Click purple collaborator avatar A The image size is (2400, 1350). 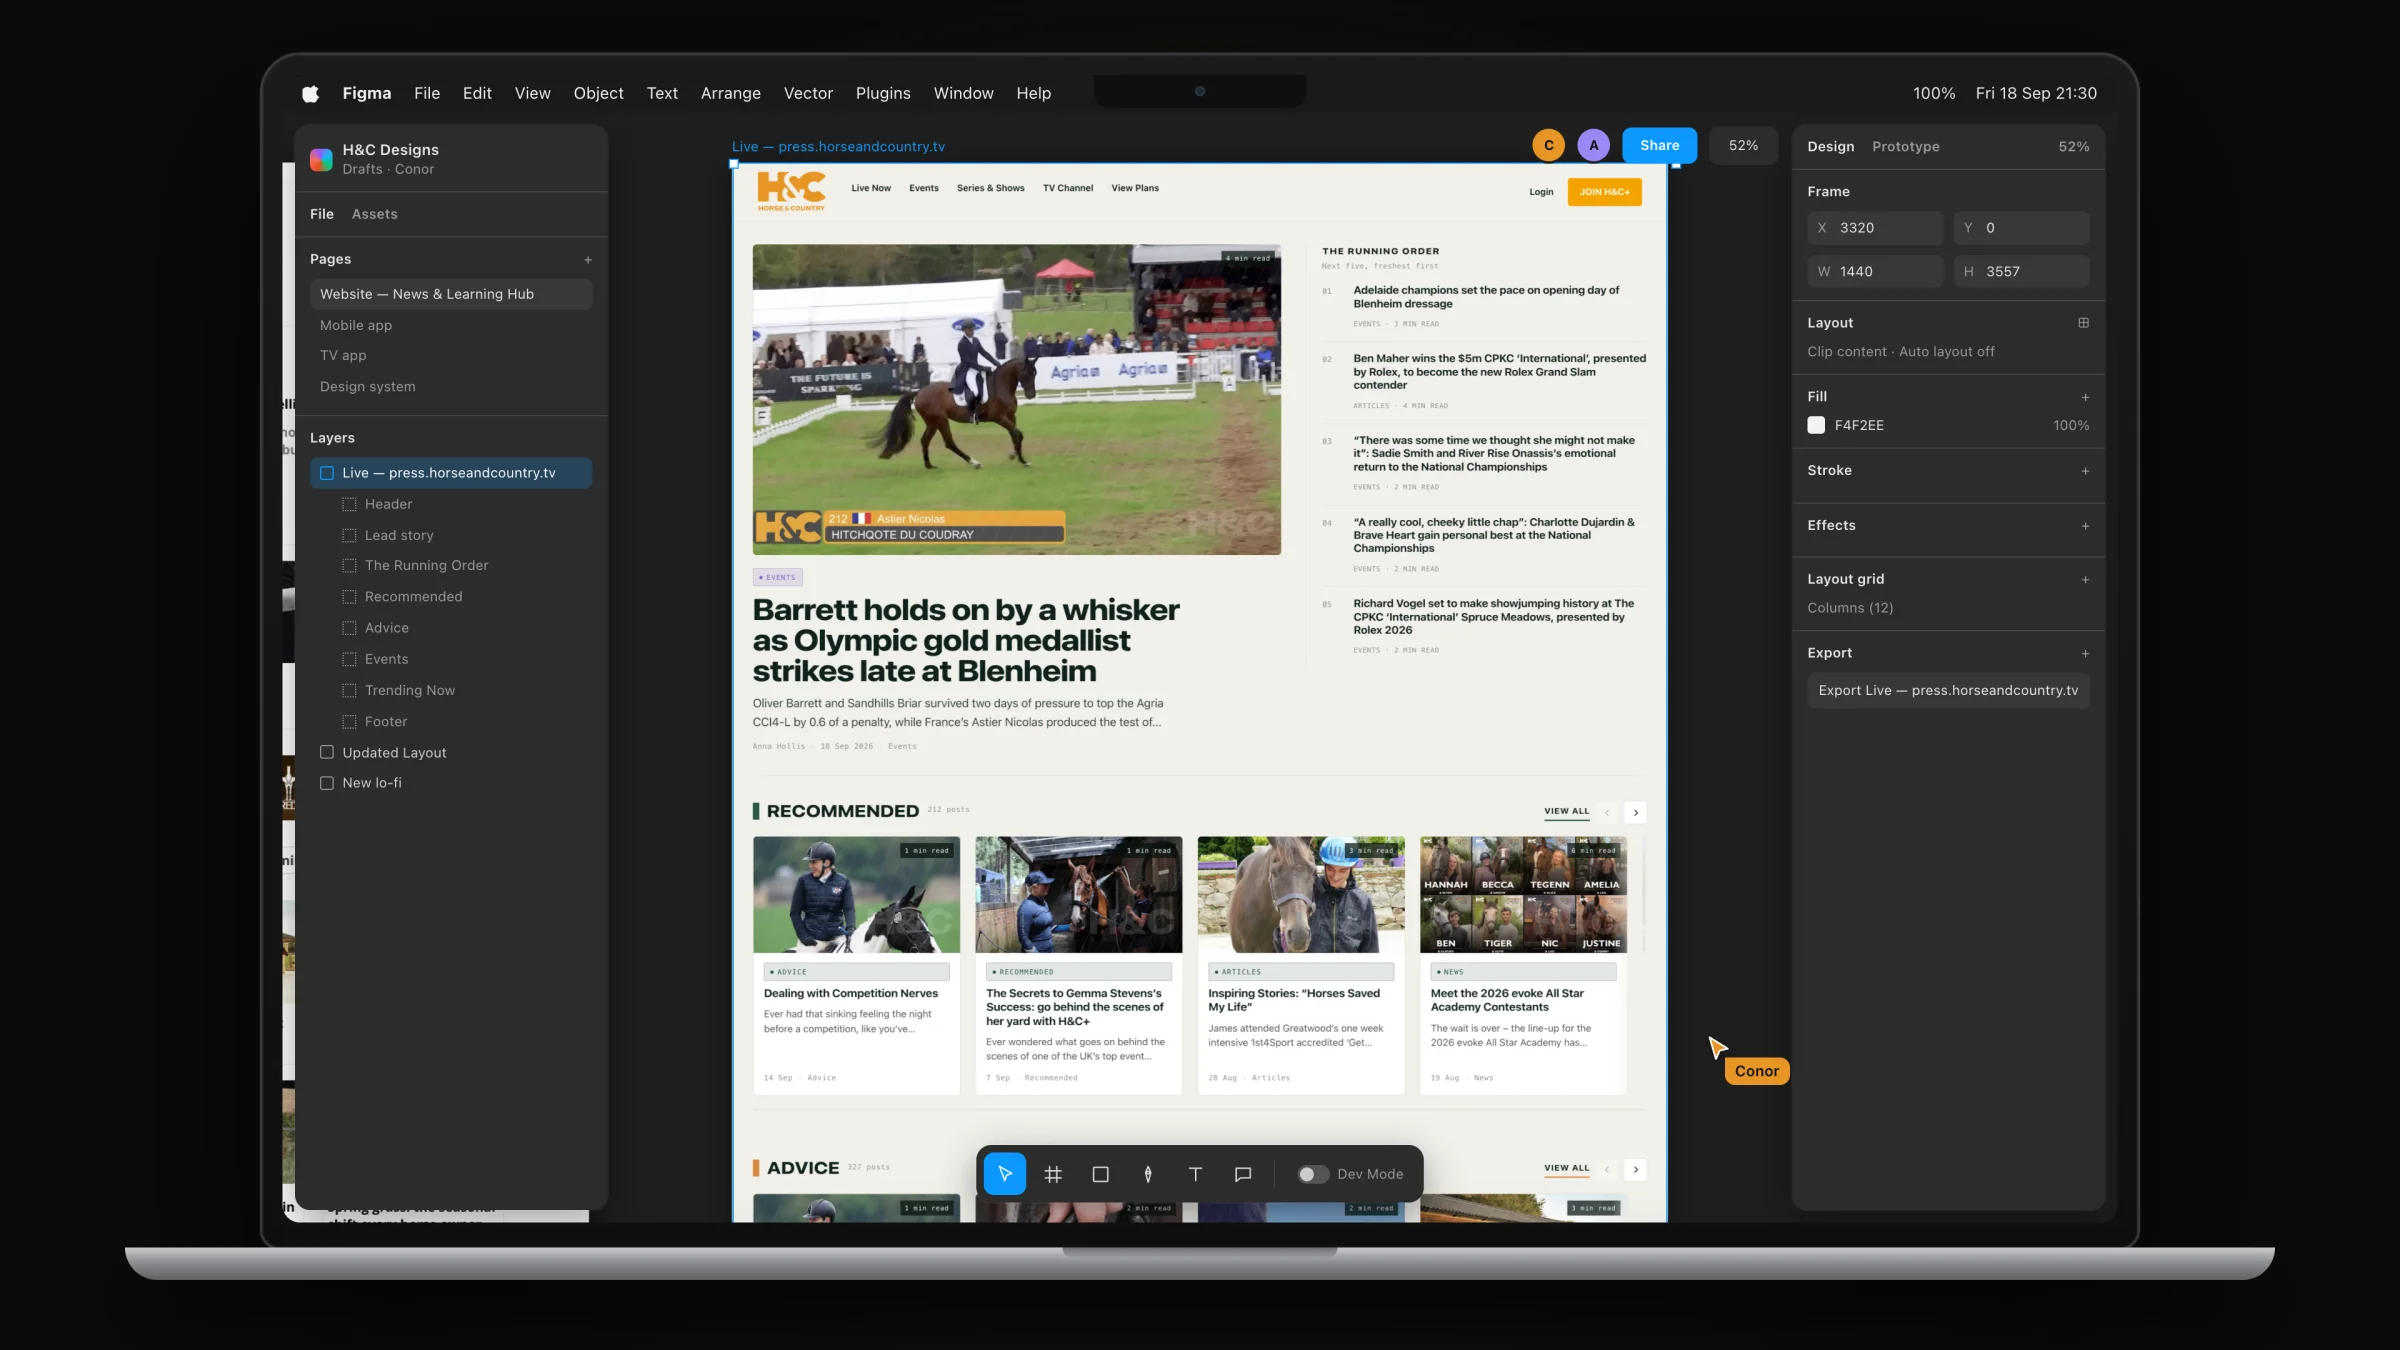pyautogui.click(x=1594, y=145)
